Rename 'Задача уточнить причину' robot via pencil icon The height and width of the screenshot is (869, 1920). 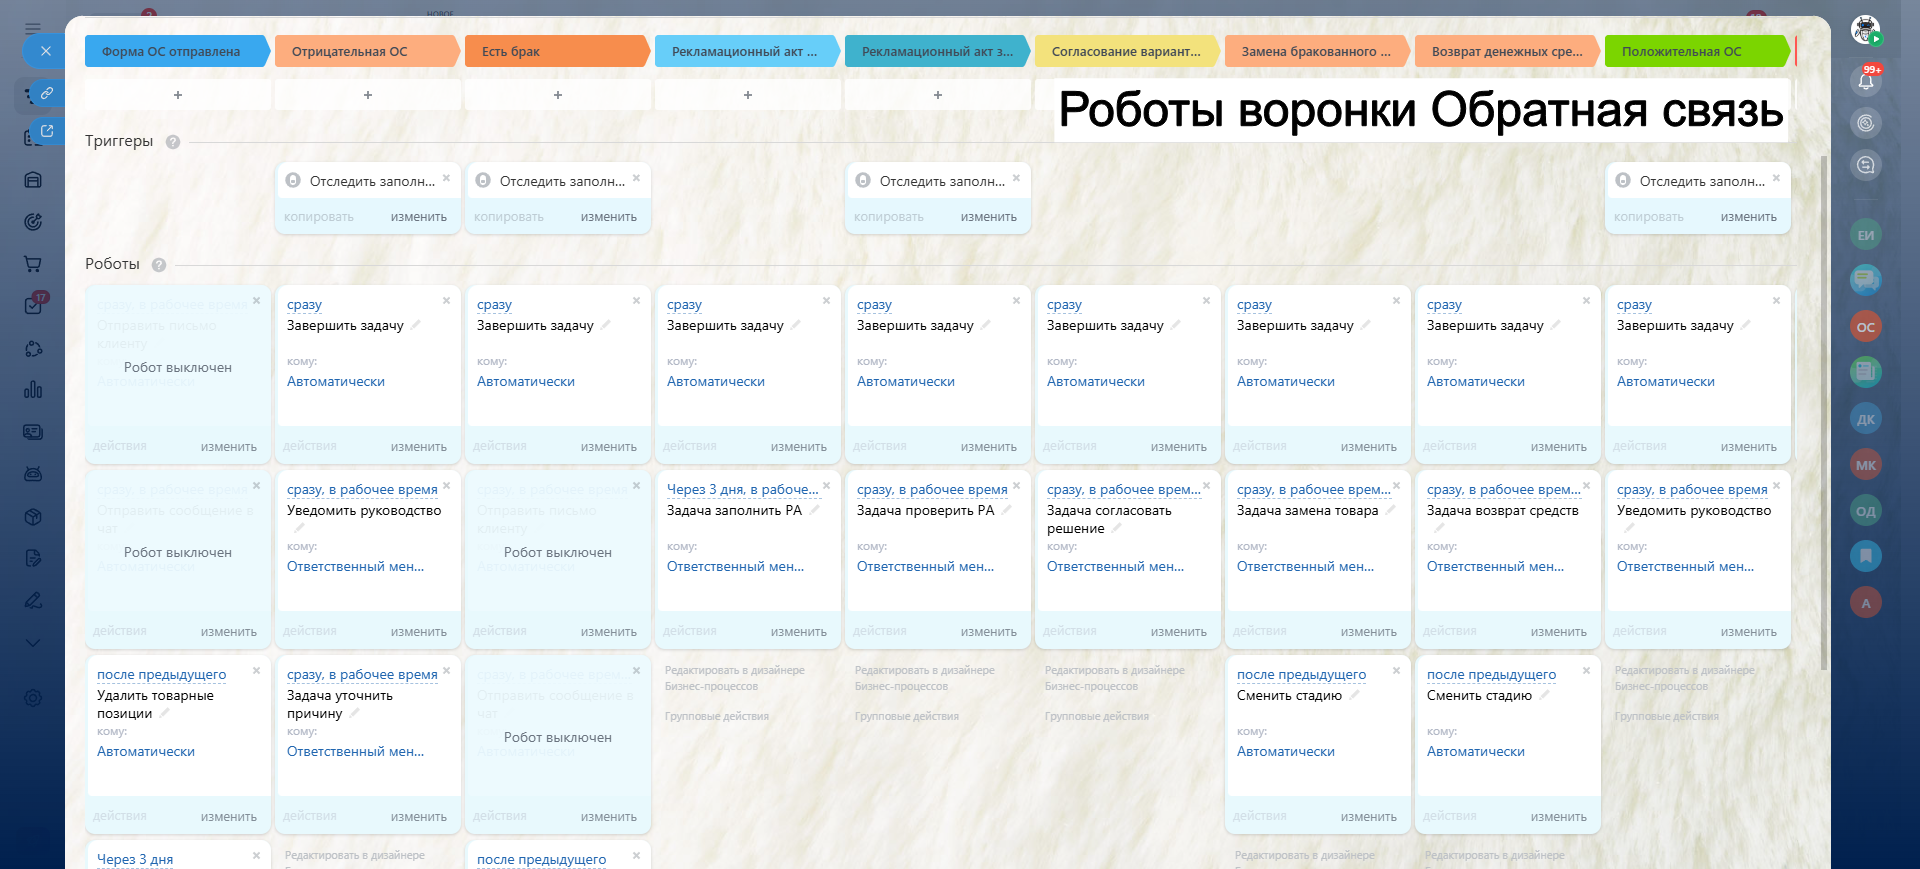tap(355, 713)
